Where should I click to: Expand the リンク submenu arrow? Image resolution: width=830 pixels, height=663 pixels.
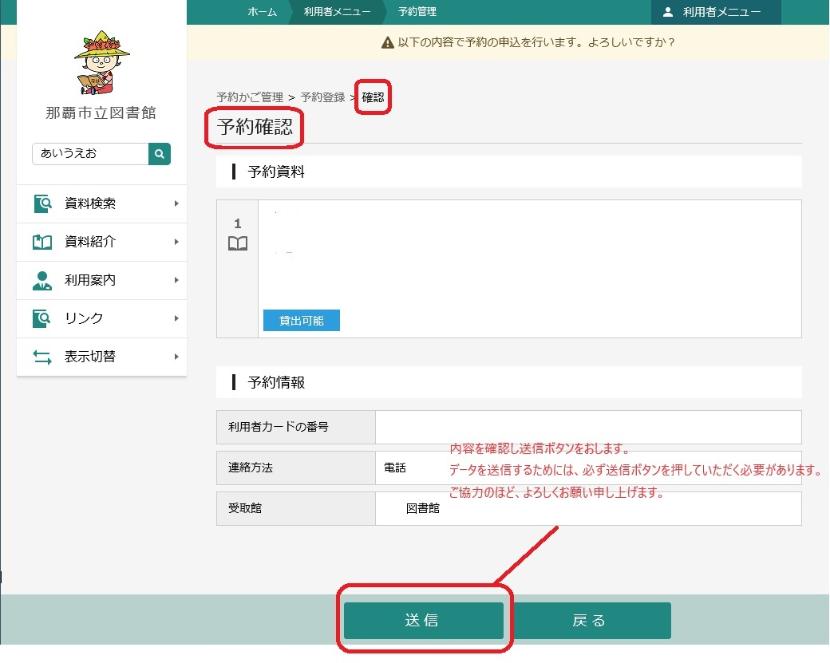click(x=176, y=319)
